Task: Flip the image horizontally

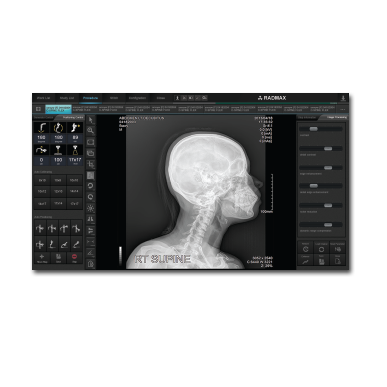Action: 91,219
